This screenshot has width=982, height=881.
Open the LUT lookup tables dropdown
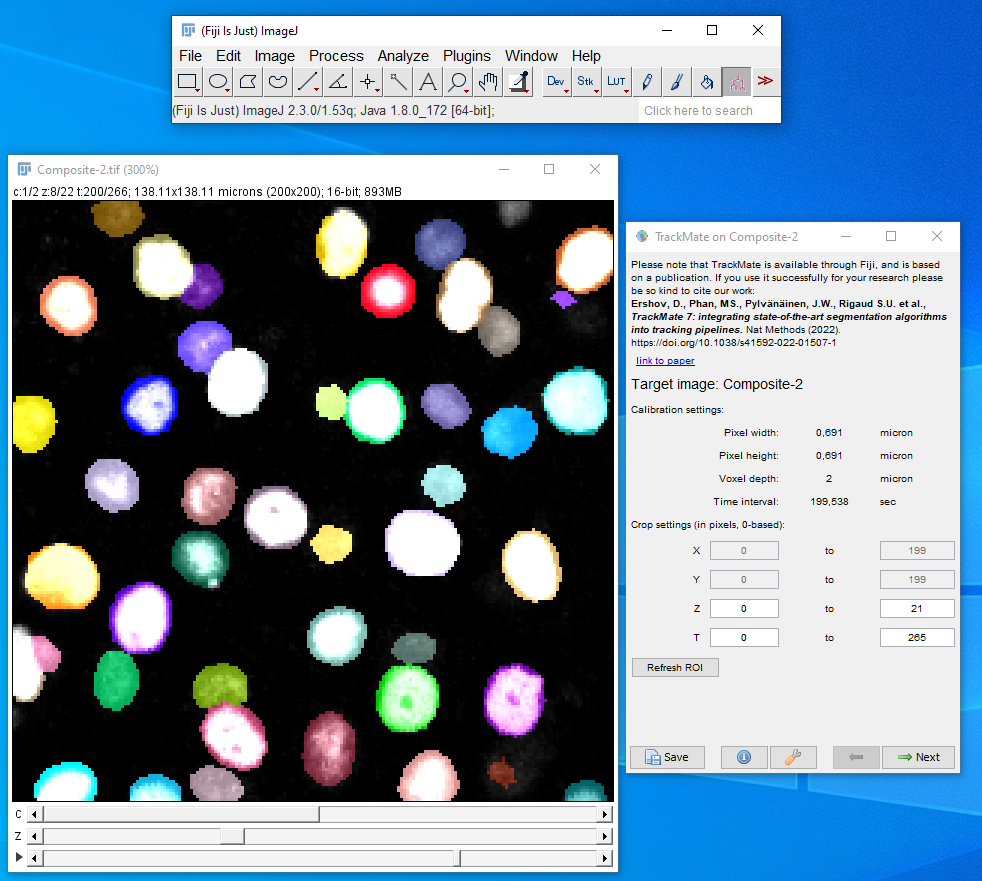point(616,82)
